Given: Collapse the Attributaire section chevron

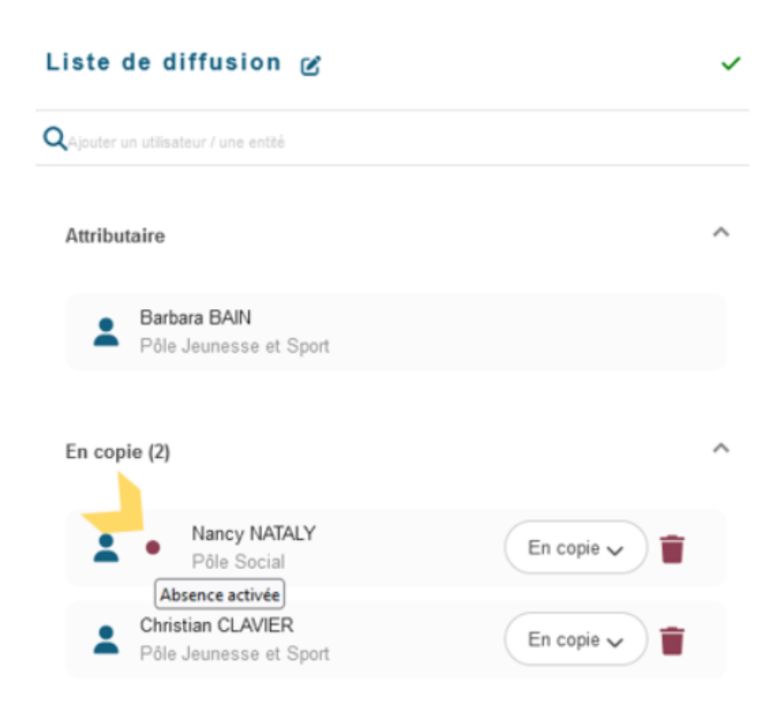Looking at the screenshot, I should click(x=721, y=232).
